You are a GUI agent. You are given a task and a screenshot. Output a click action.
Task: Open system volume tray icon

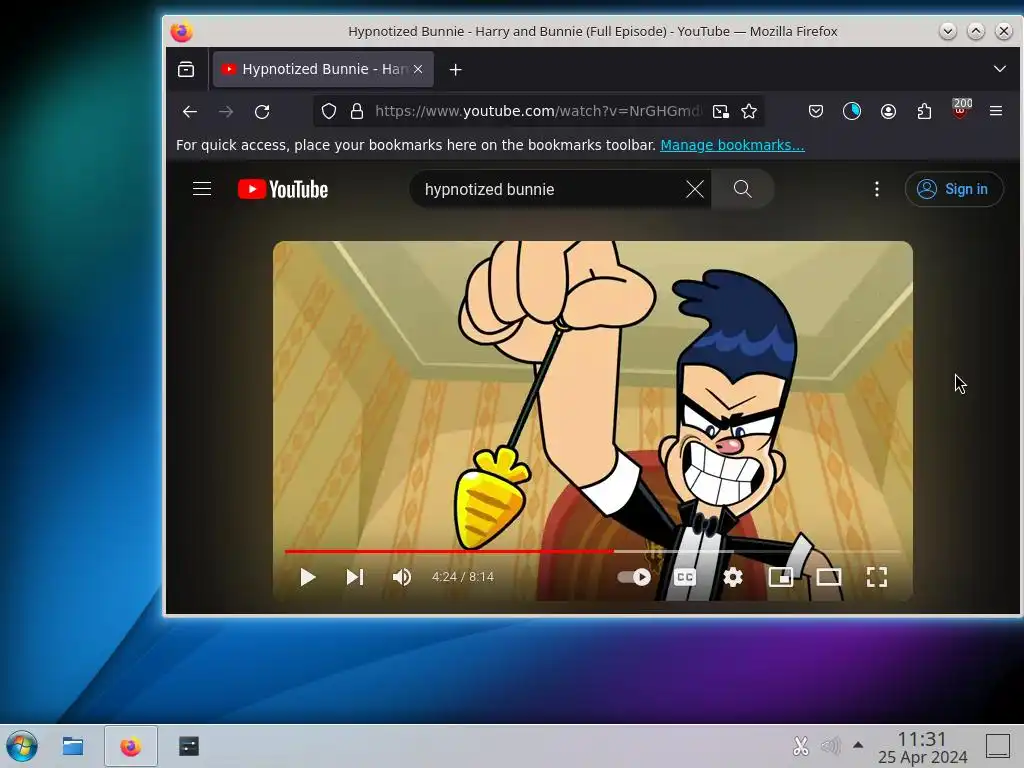[x=830, y=746]
